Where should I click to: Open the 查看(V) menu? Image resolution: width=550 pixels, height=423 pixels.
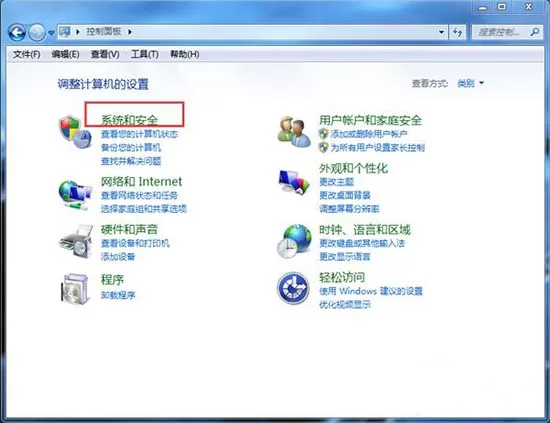click(105, 54)
